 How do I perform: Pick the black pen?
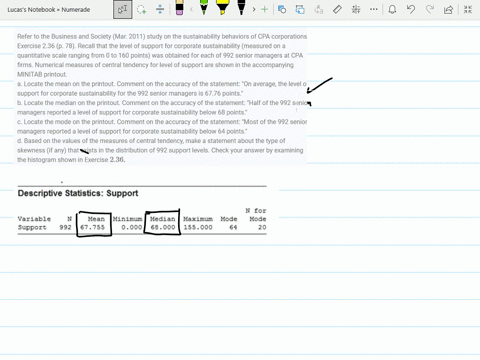tap(241, 8)
